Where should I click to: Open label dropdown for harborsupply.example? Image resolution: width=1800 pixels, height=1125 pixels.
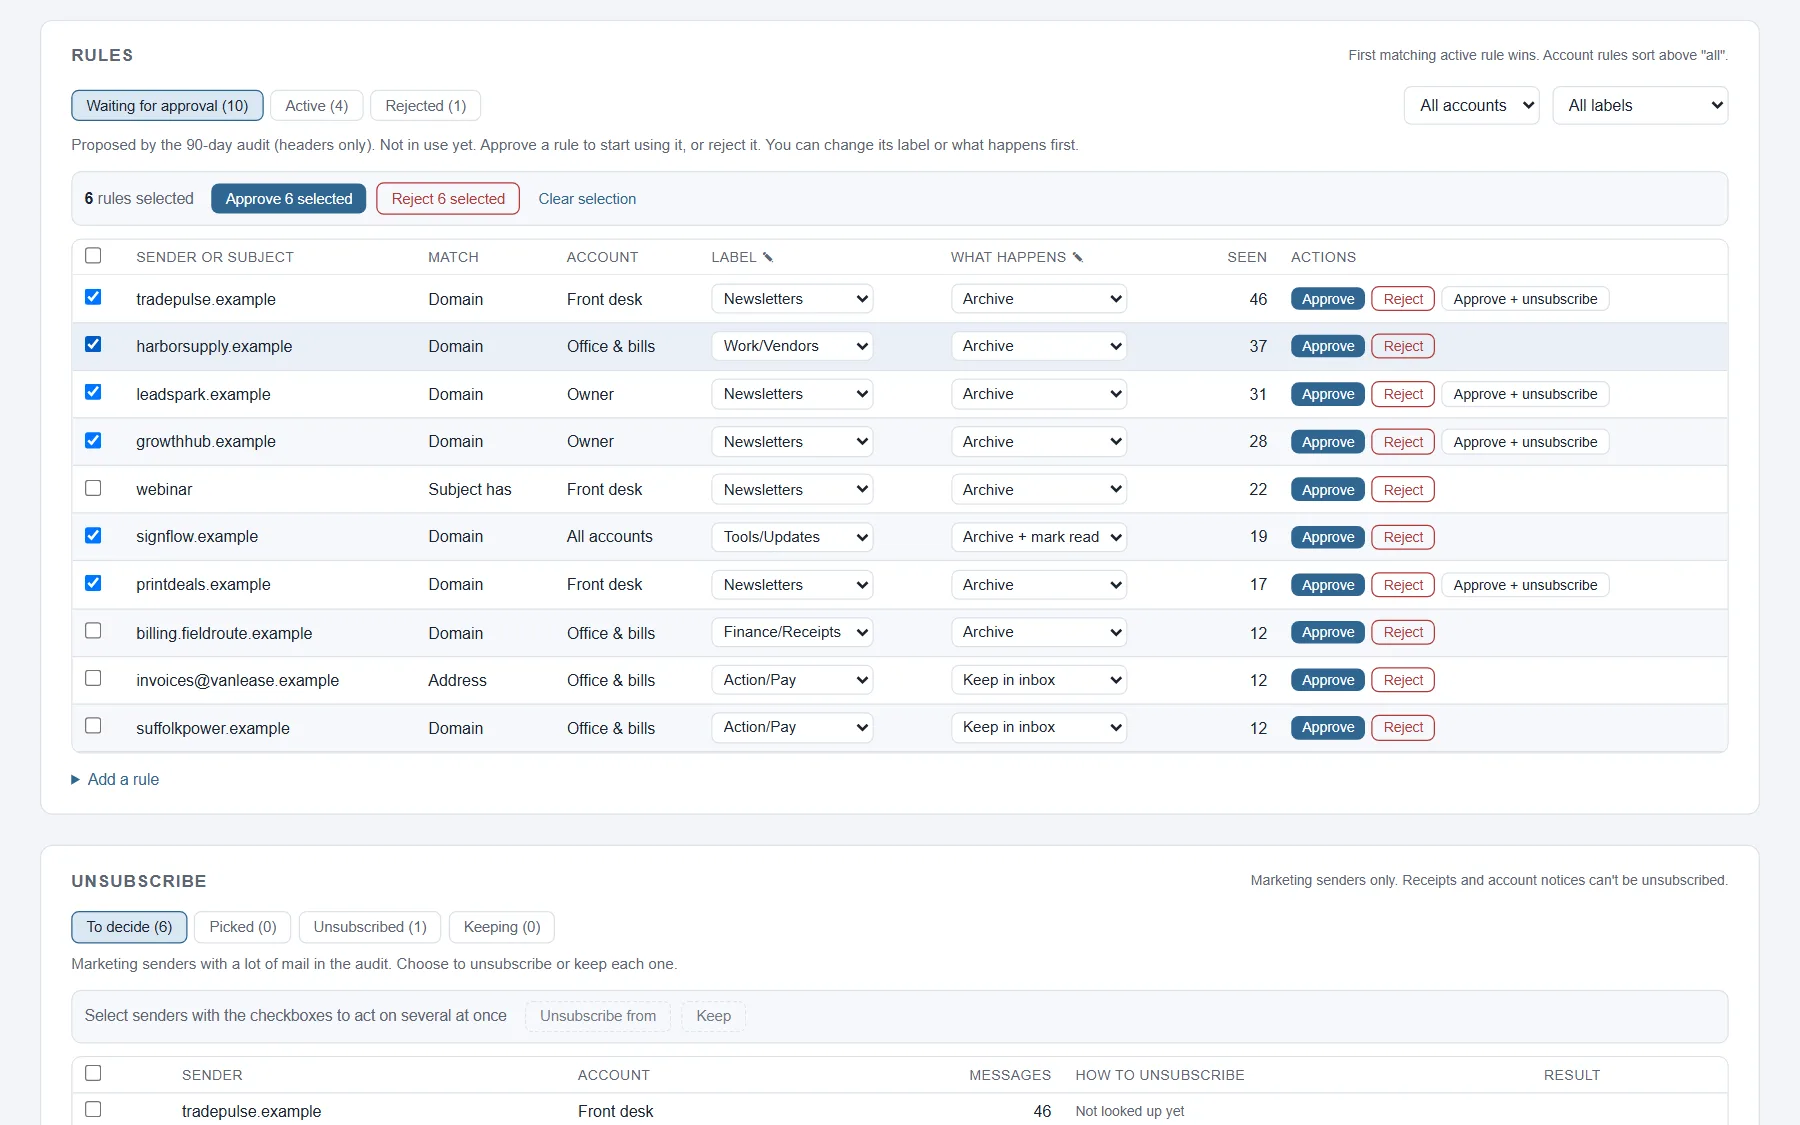click(792, 346)
